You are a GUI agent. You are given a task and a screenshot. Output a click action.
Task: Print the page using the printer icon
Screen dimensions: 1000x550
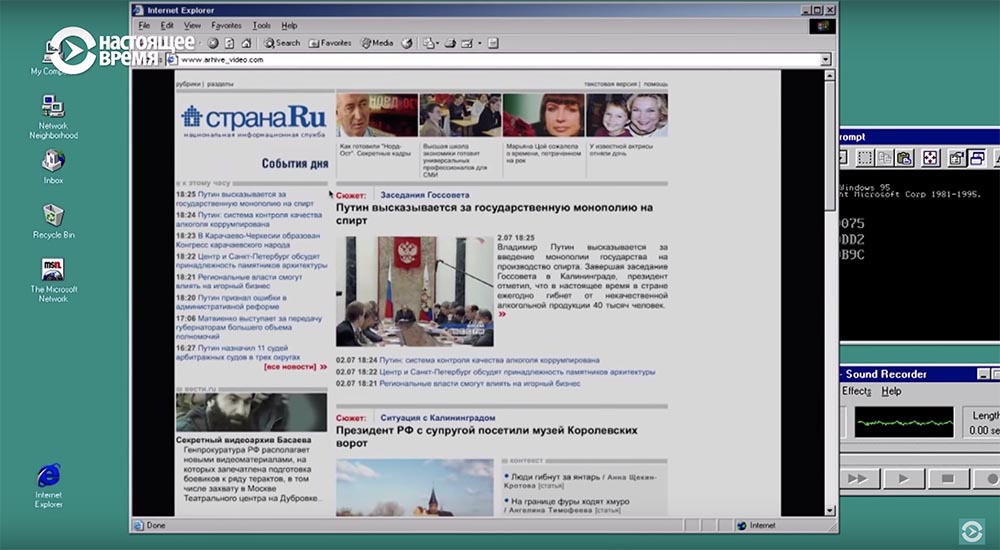pyautogui.click(x=450, y=43)
